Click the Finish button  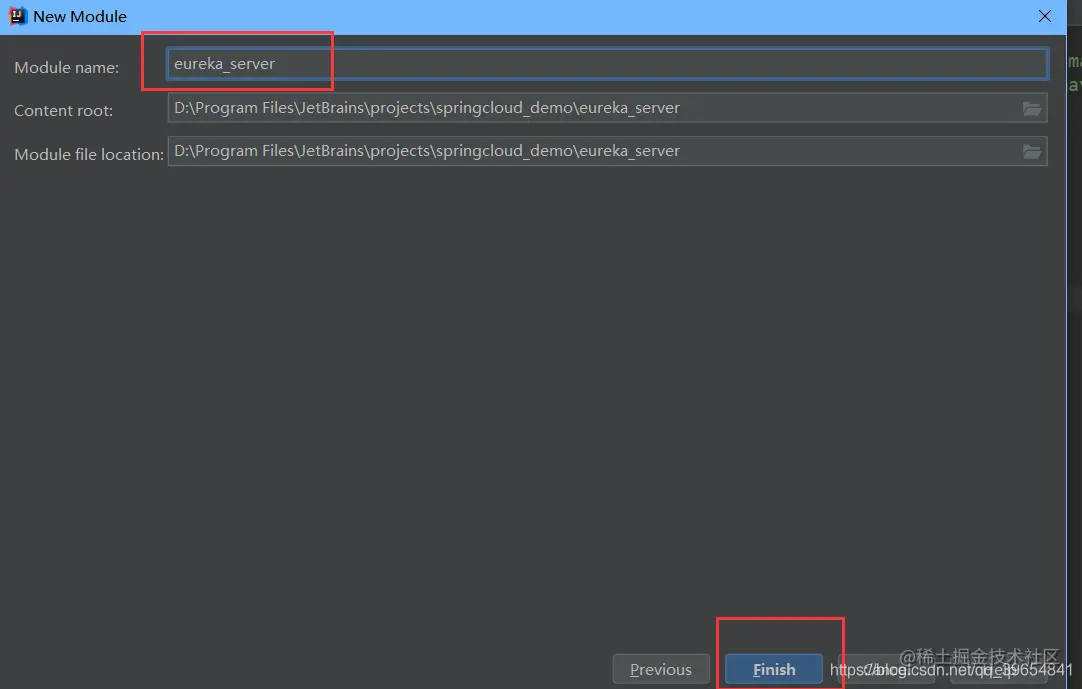pyautogui.click(x=774, y=669)
